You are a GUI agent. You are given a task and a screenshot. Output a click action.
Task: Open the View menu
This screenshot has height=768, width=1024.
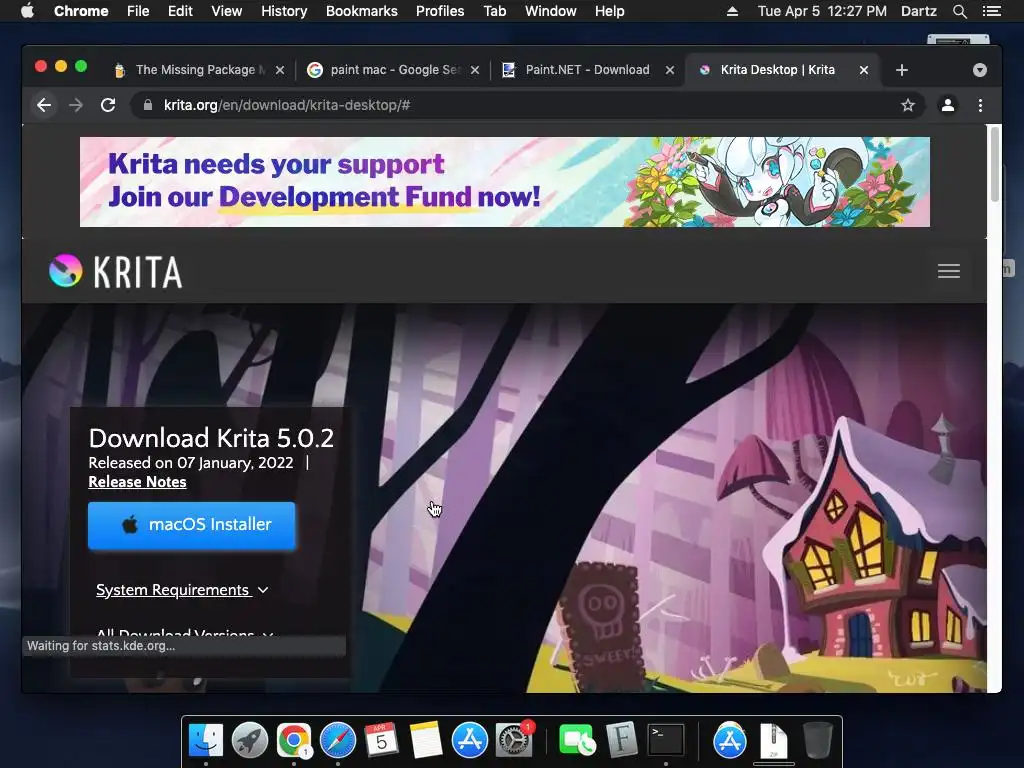point(227,11)
